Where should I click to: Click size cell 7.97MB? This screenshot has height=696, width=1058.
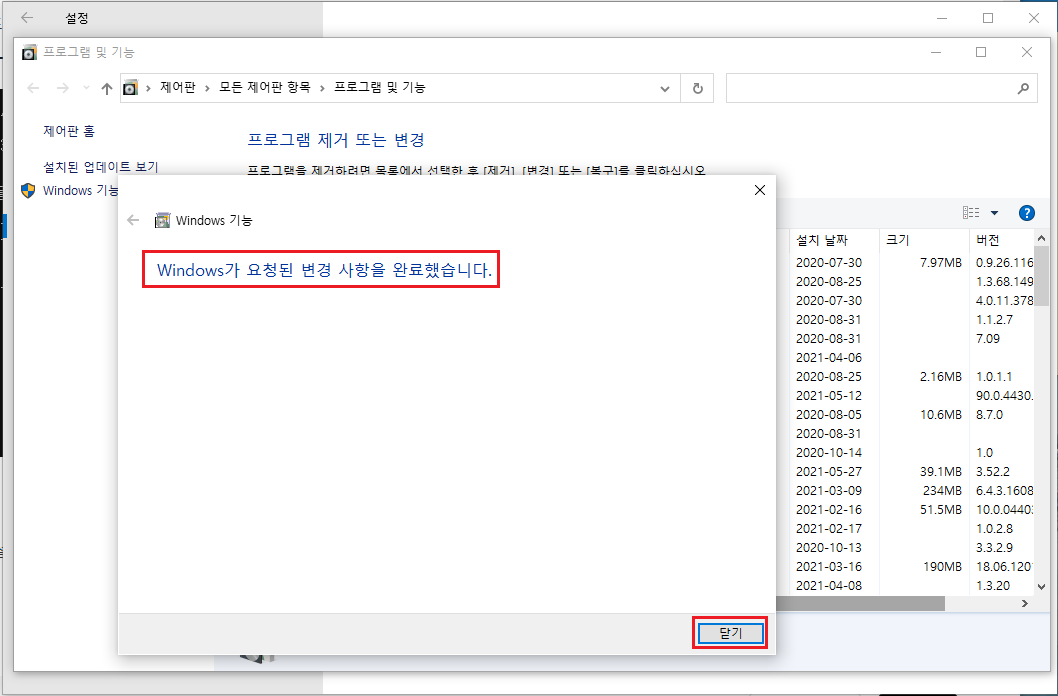tap(941, 262)
